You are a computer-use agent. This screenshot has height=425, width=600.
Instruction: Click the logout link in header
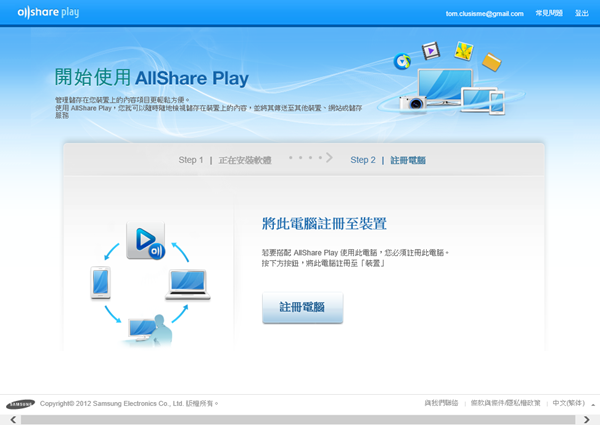(582, 13)
